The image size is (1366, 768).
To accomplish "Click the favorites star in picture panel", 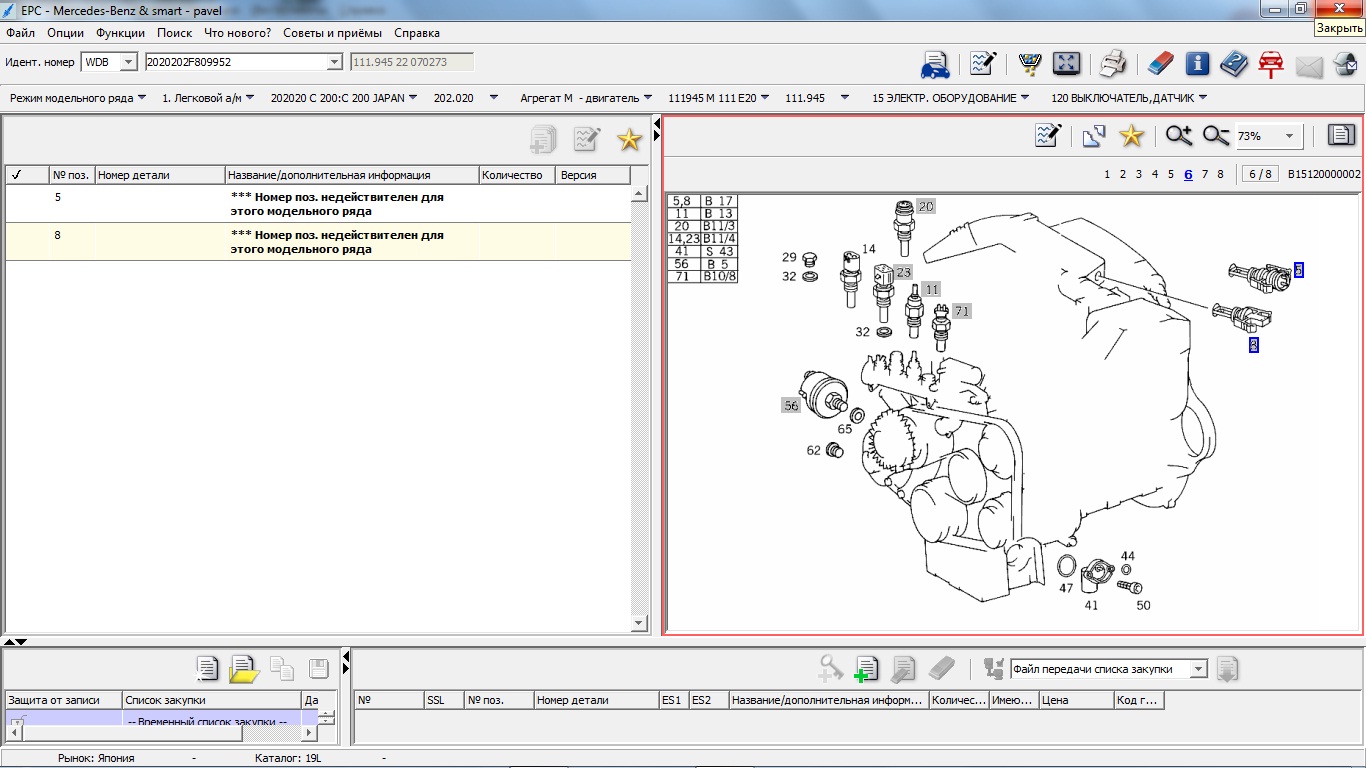I will (x=1131, y=135).
